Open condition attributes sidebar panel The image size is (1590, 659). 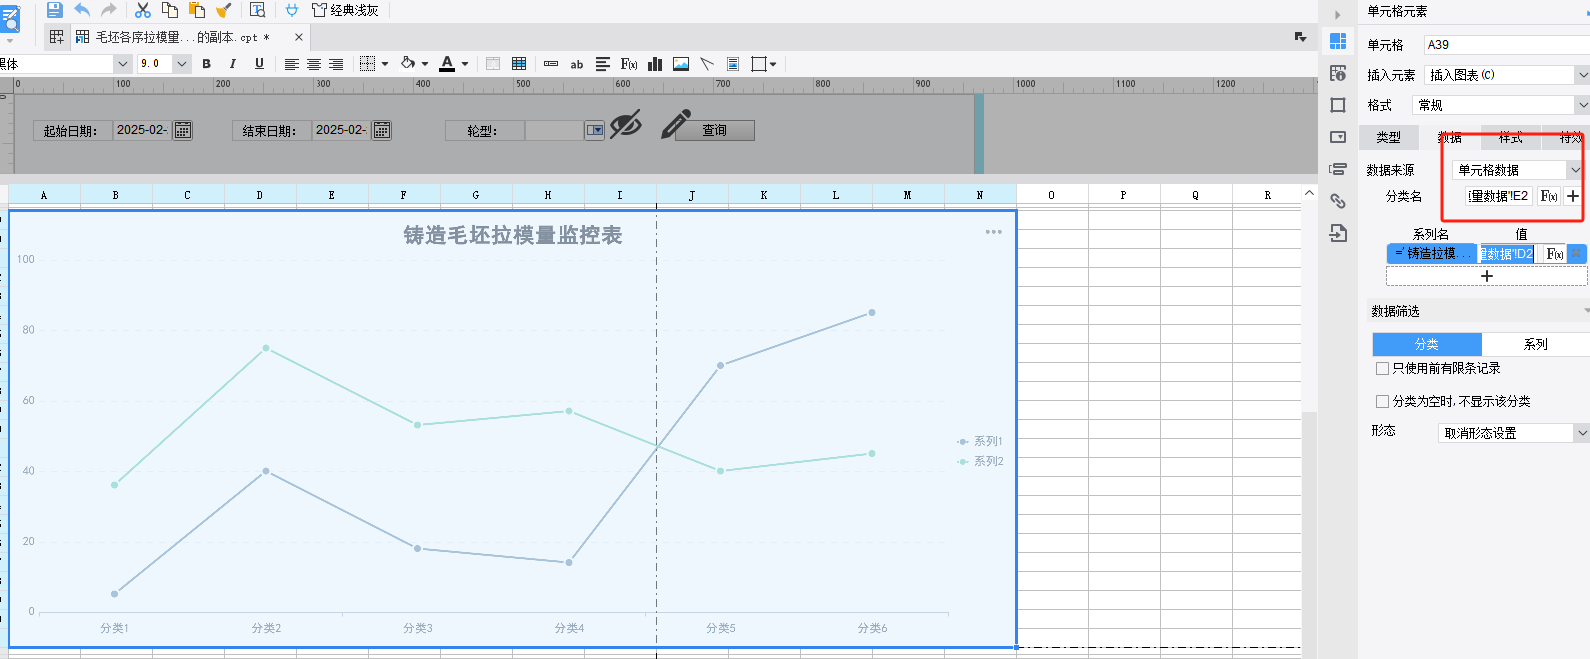(x=1338, y=169)
